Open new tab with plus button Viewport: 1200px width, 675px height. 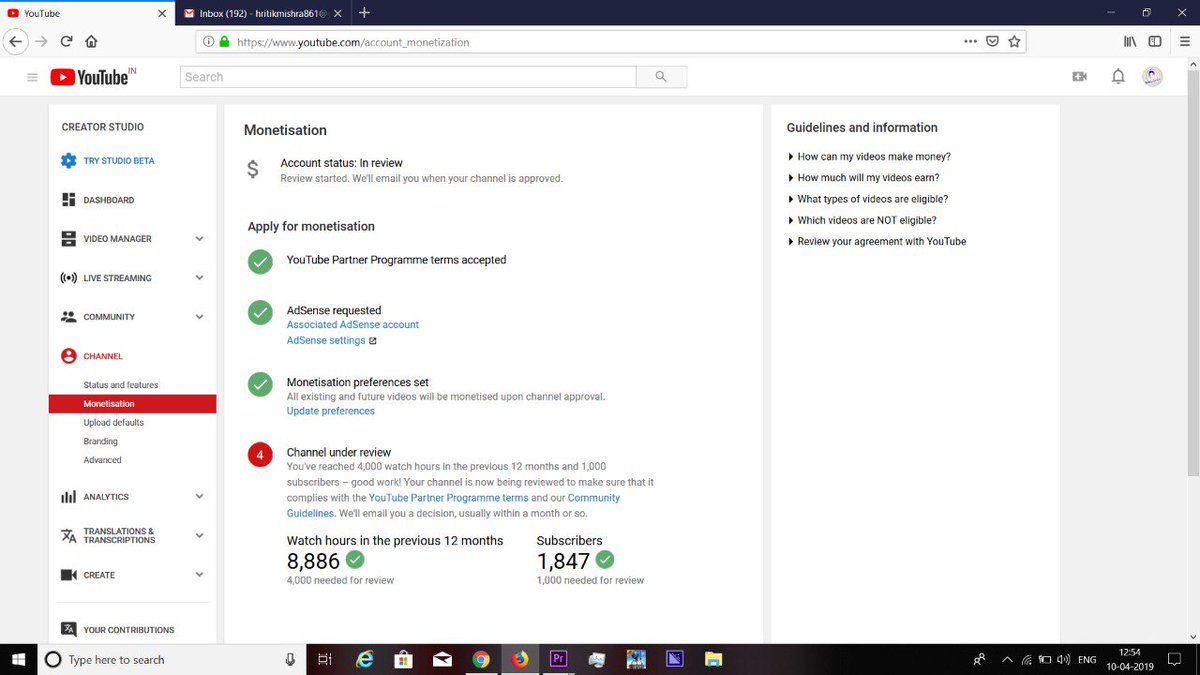365,13
